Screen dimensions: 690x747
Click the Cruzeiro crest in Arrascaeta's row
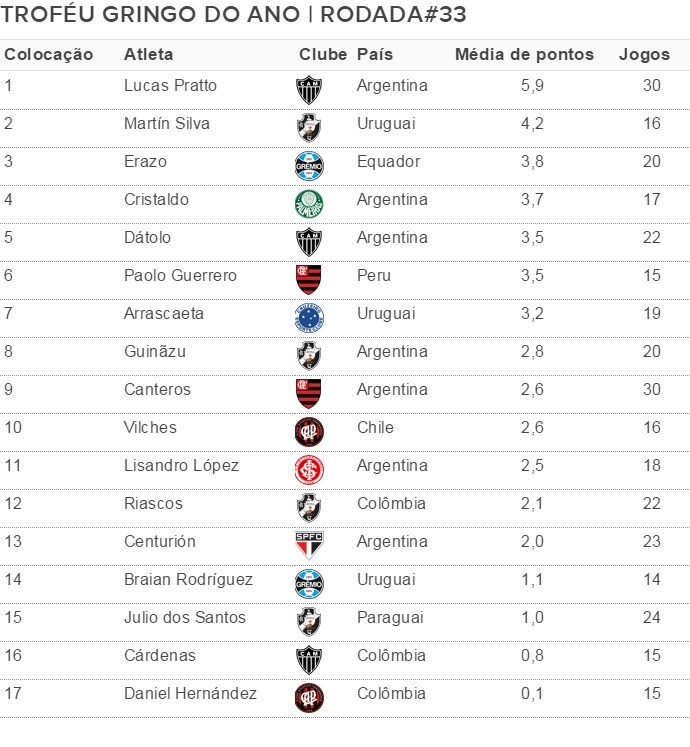[x=309, y=317]
